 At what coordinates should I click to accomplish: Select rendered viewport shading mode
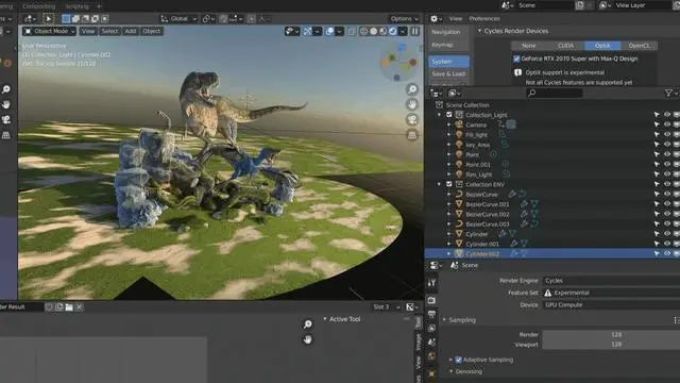tap(393, 31)
